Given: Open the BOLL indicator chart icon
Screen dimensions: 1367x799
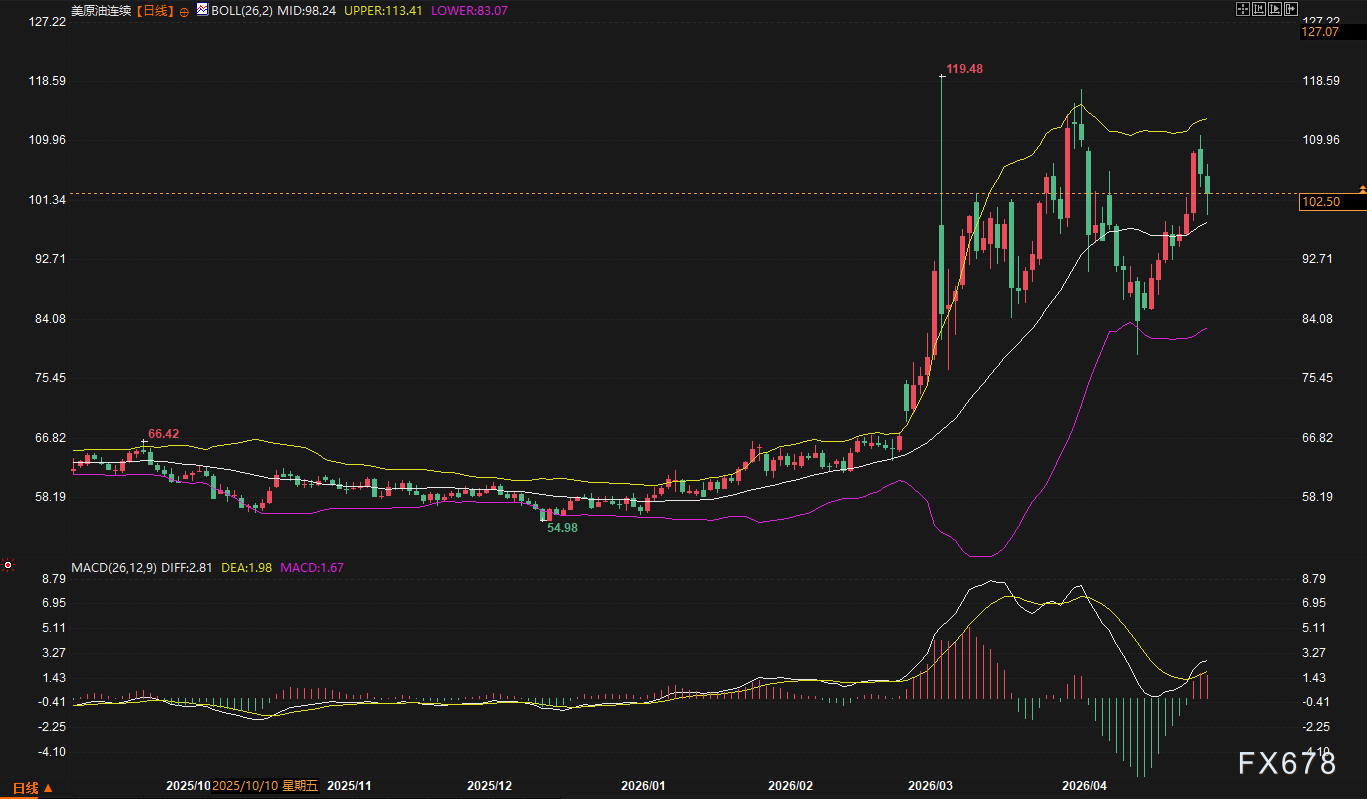Looking at the screenshot, I should point(202,10).
